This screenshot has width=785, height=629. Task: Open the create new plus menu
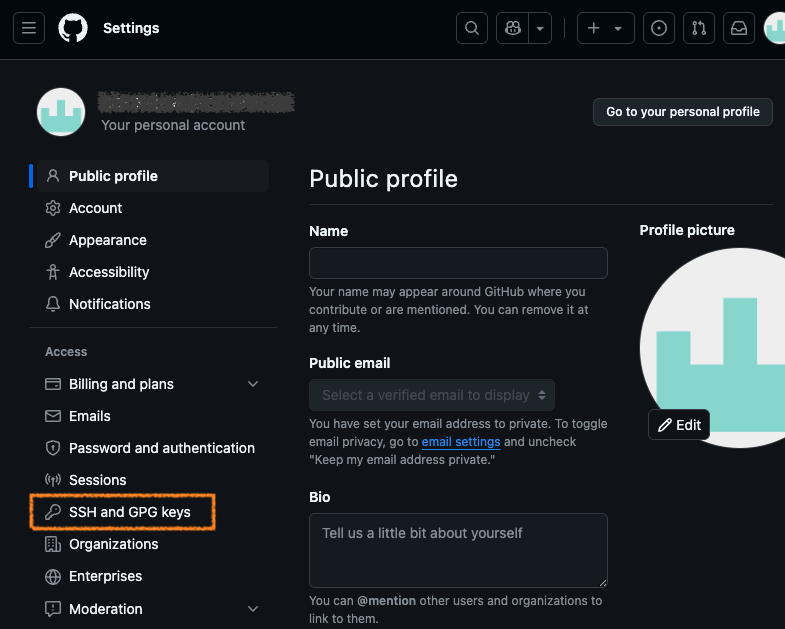point(606,28)
